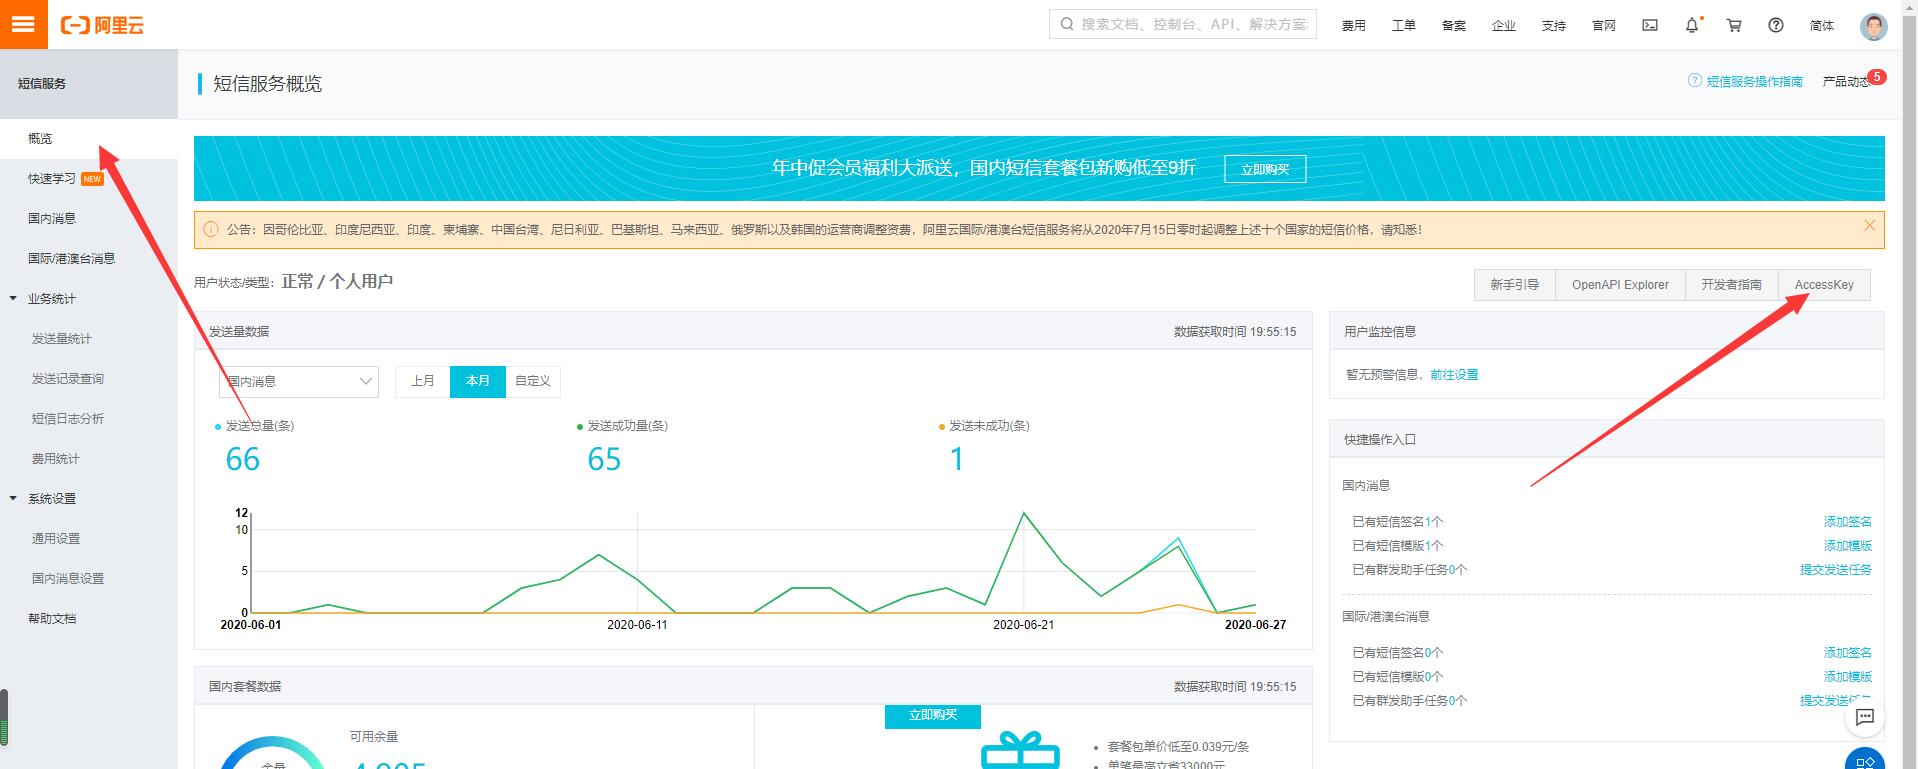
Task: Open the help question-mark icon
Action: tap(1776, 25)
